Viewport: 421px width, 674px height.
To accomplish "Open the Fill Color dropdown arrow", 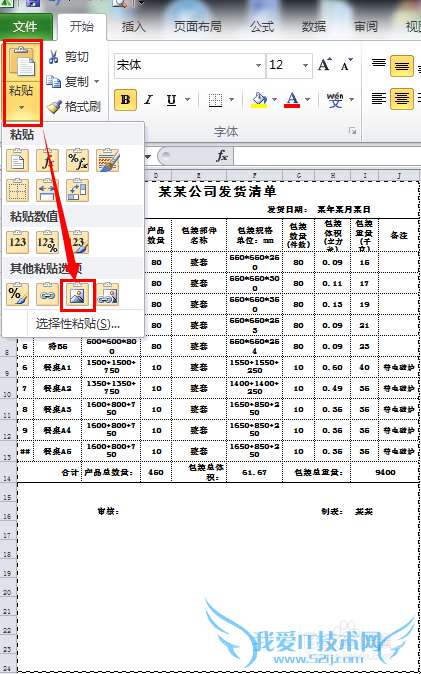I will pyautogui.click(x=274, y=100).
